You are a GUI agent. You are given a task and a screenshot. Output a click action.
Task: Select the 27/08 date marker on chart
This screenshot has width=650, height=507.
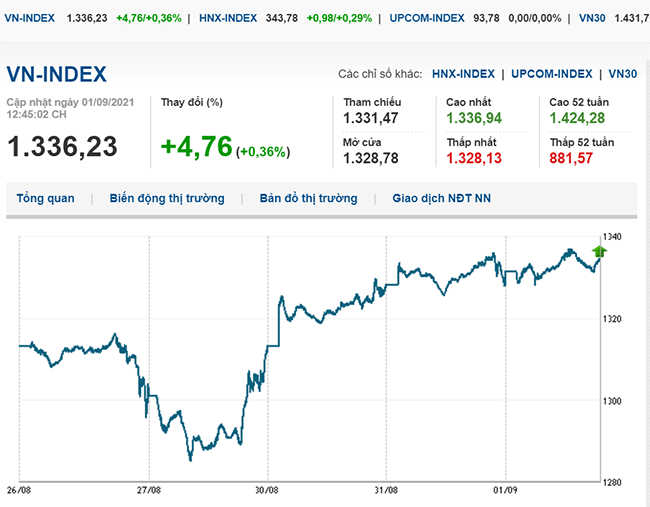tap(148, 490)
